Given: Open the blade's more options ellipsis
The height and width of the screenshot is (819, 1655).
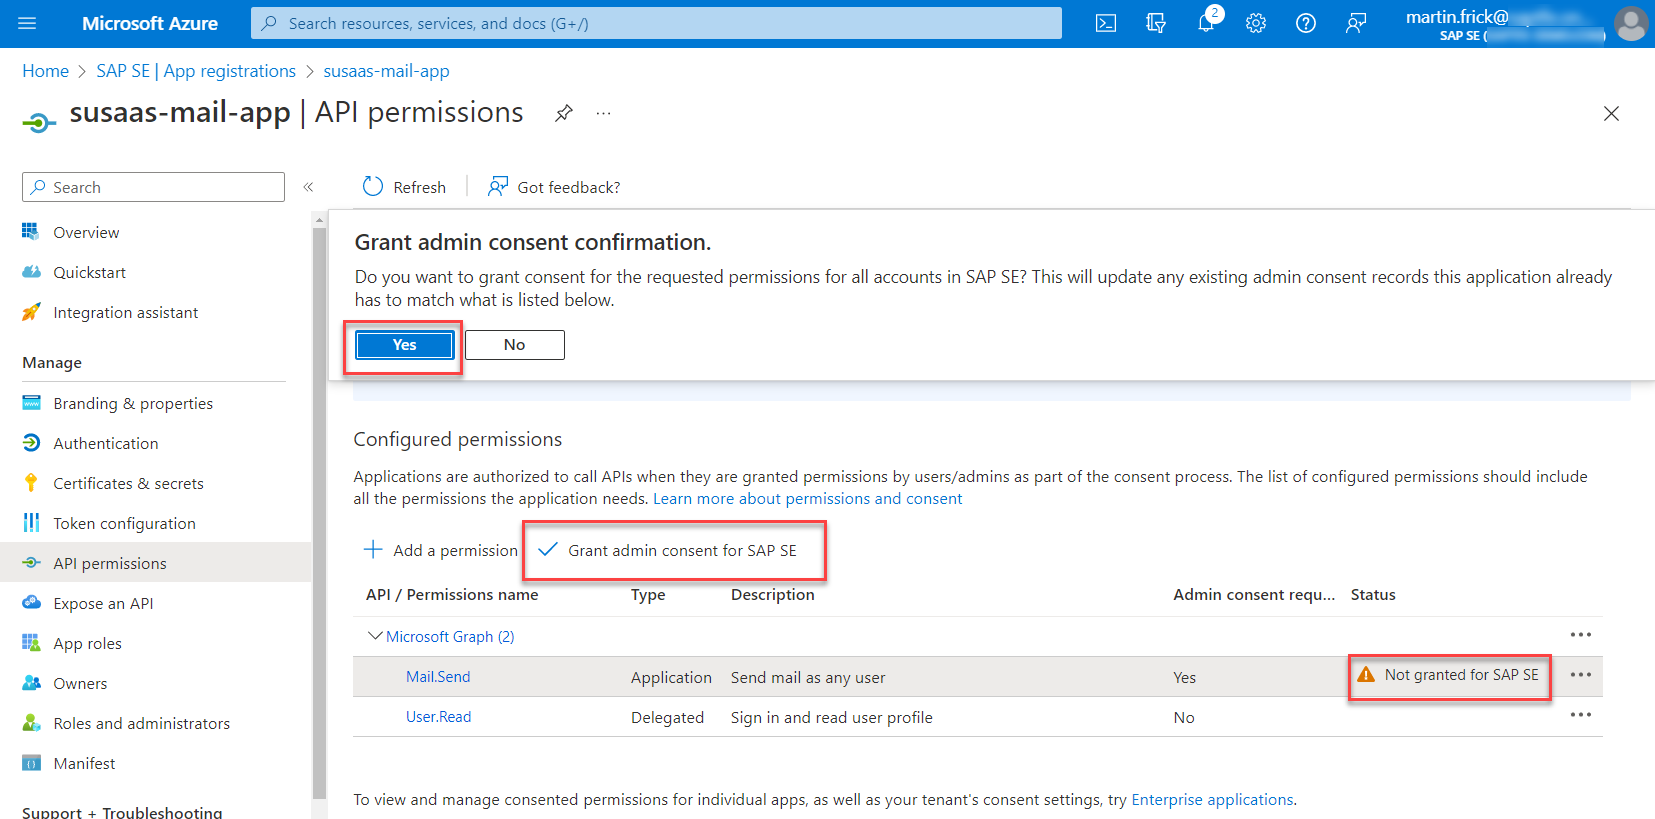Looking at the screenshot, I should pyautogui.click(x=603, y=113).
